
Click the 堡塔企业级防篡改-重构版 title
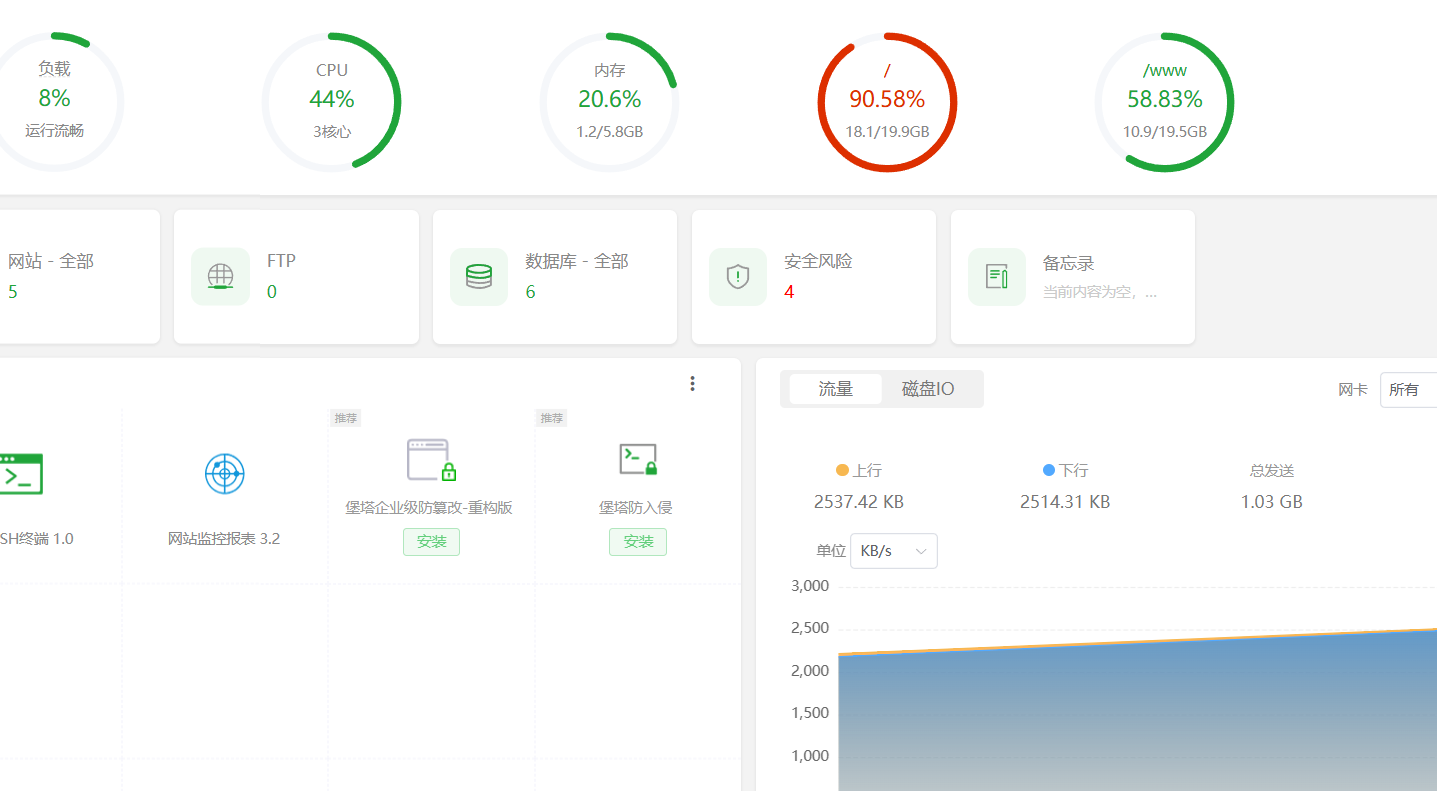click(x=429, y=508)
